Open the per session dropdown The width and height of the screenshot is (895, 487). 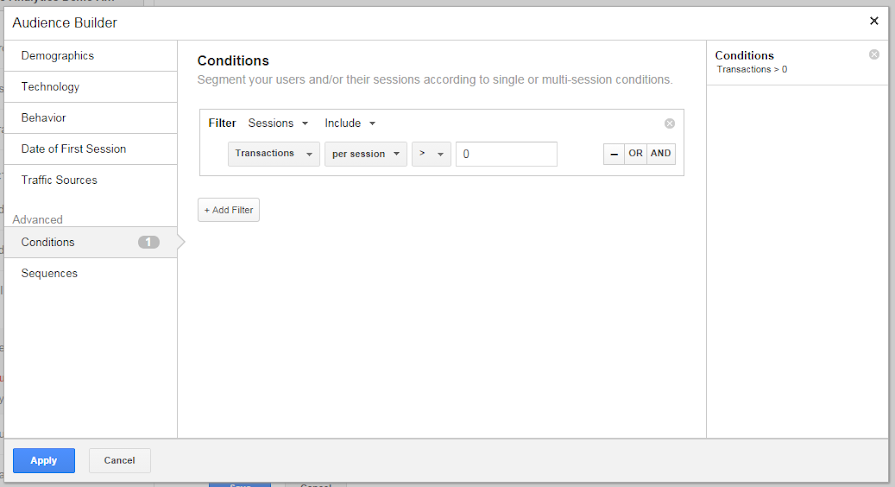(x=366, y=154)
